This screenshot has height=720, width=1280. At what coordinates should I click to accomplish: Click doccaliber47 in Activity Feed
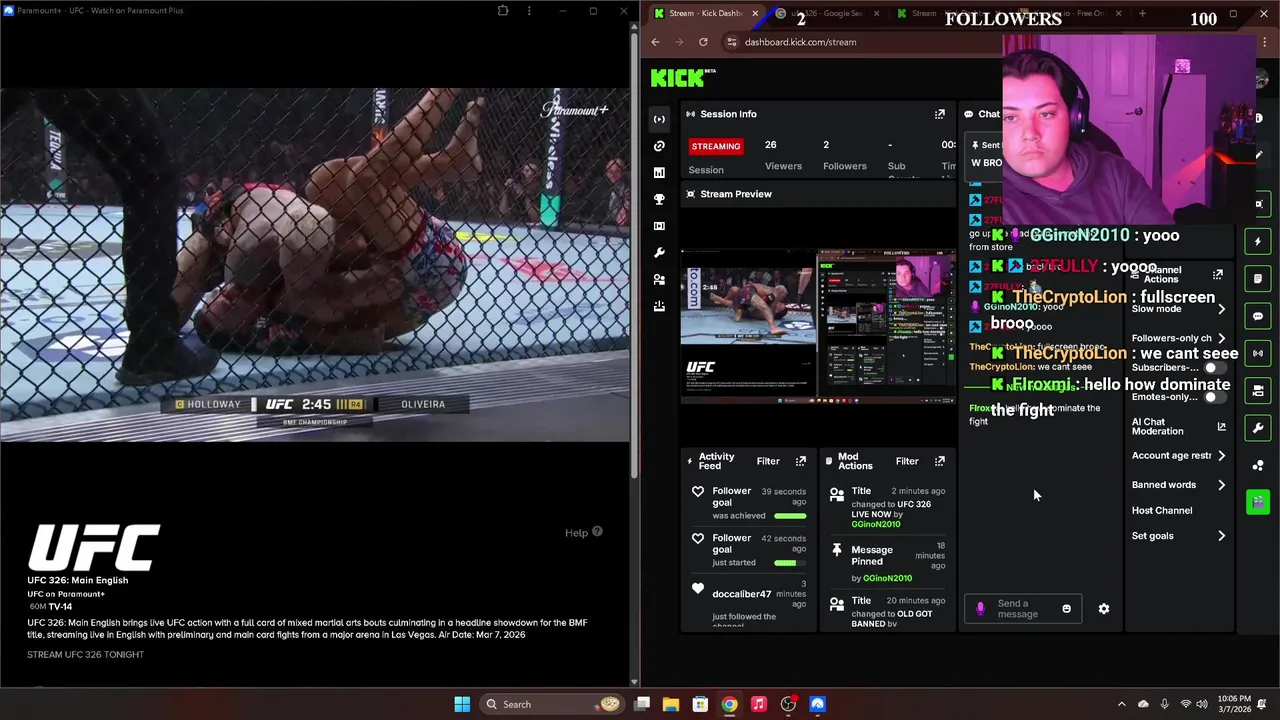click(742, 594)
